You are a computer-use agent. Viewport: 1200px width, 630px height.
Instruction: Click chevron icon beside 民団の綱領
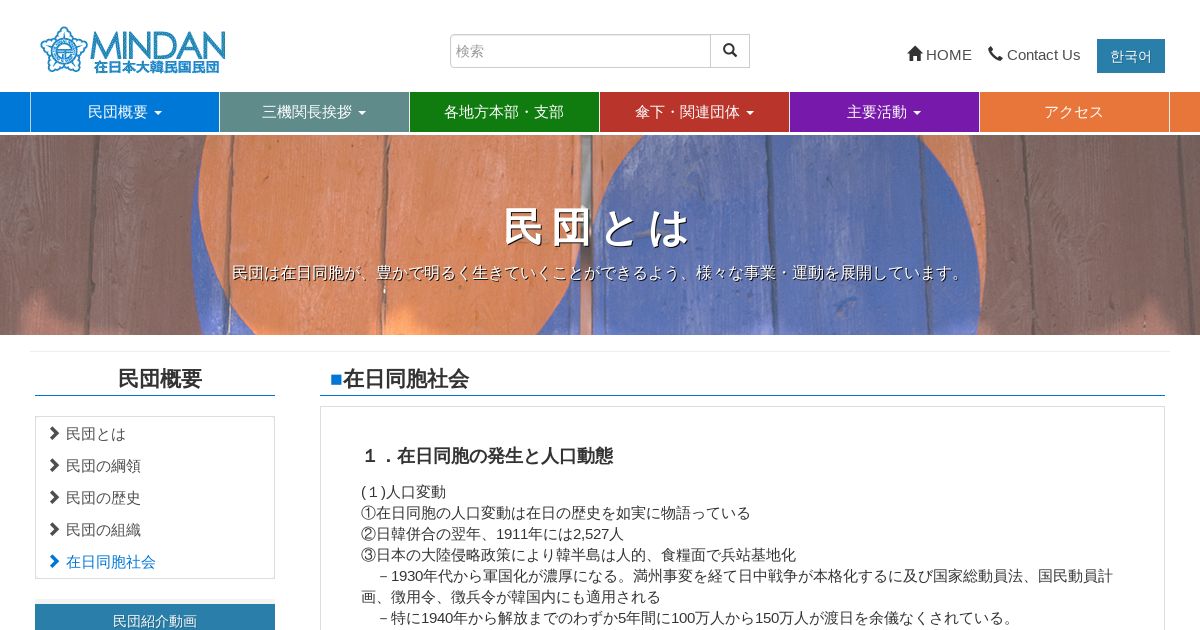click(54, 466)
